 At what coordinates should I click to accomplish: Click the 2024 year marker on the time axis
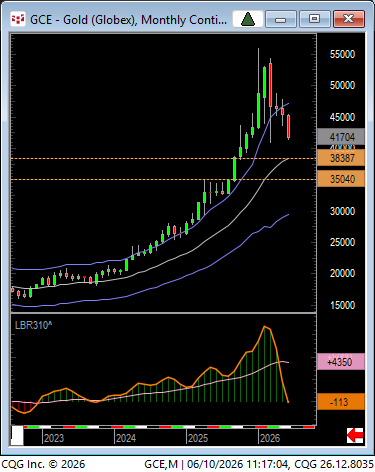126,438
